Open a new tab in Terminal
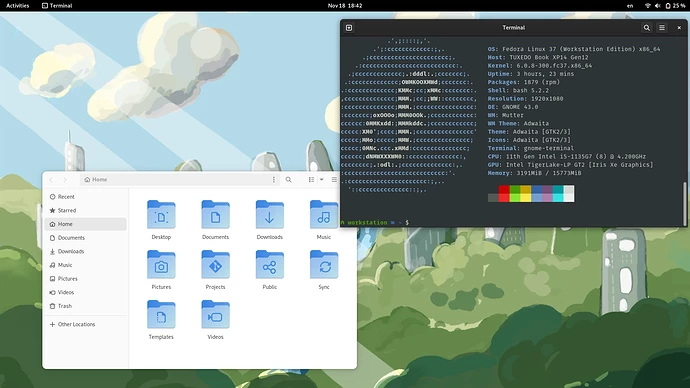Screen dimensions: 690x388 tap(349, 28)
